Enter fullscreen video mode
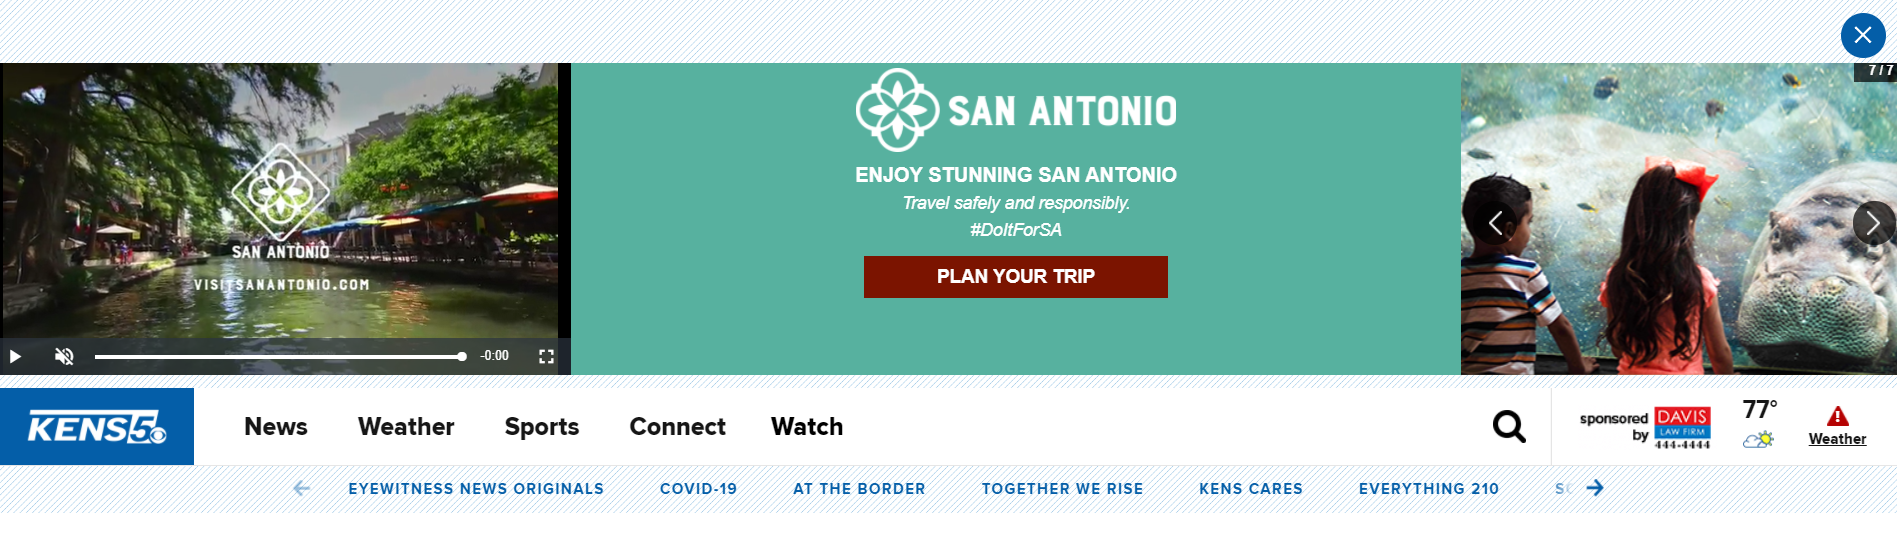This screenshot has height=553, width=1897. click(546, 356)
